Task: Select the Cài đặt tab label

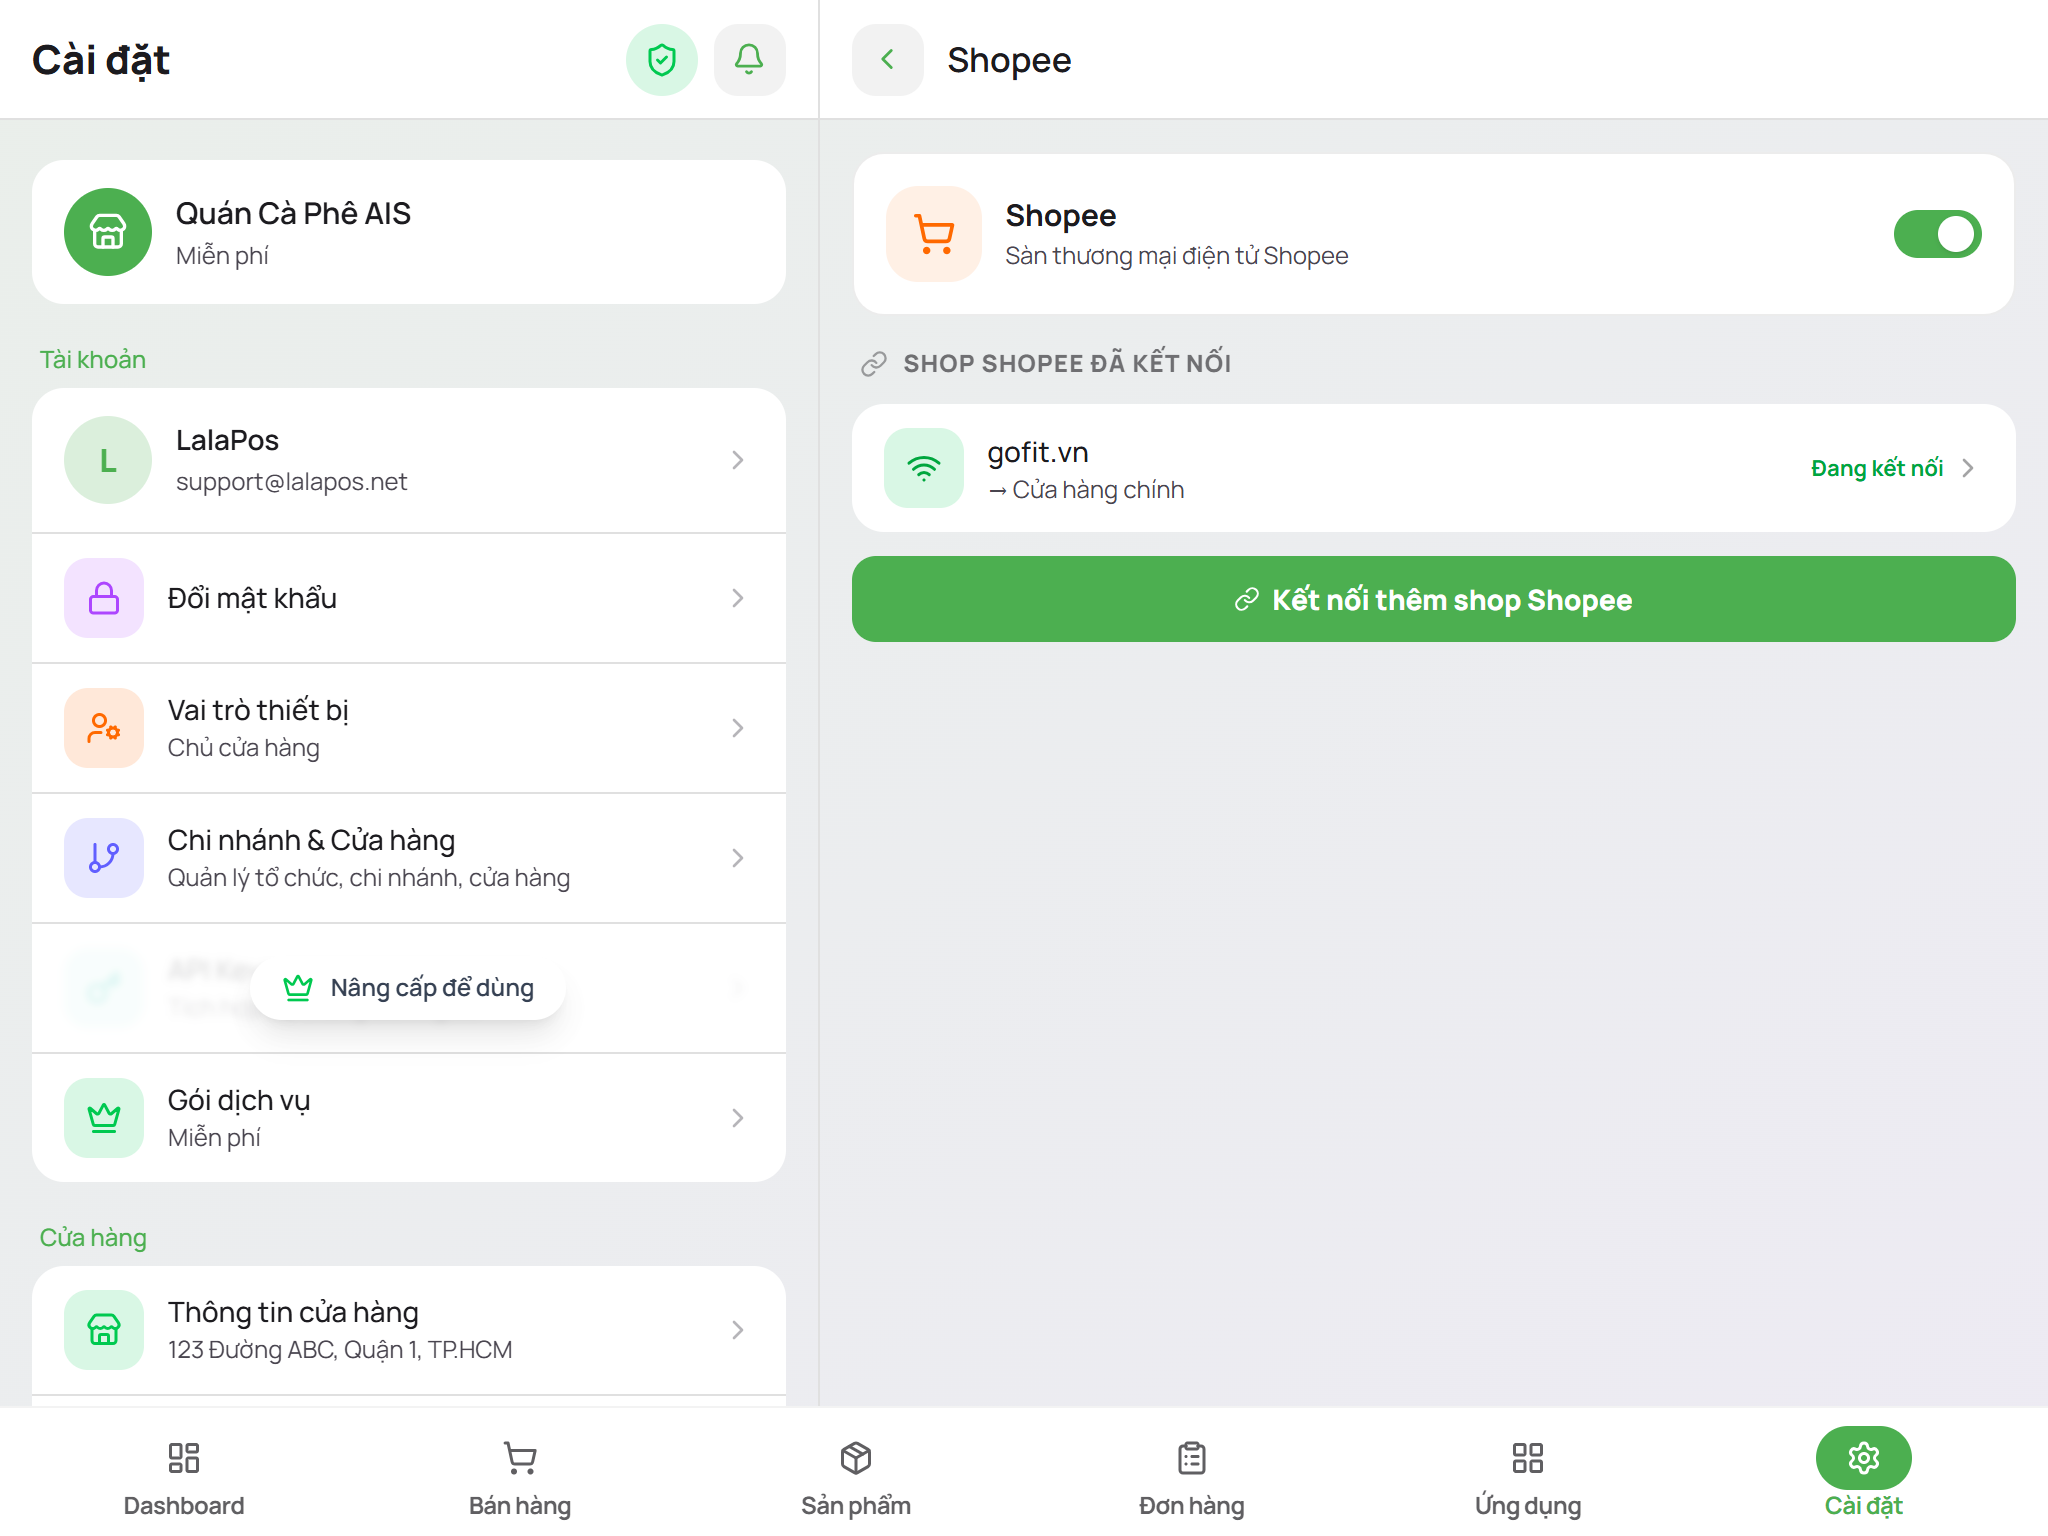Action: tap(1864, 1506)
